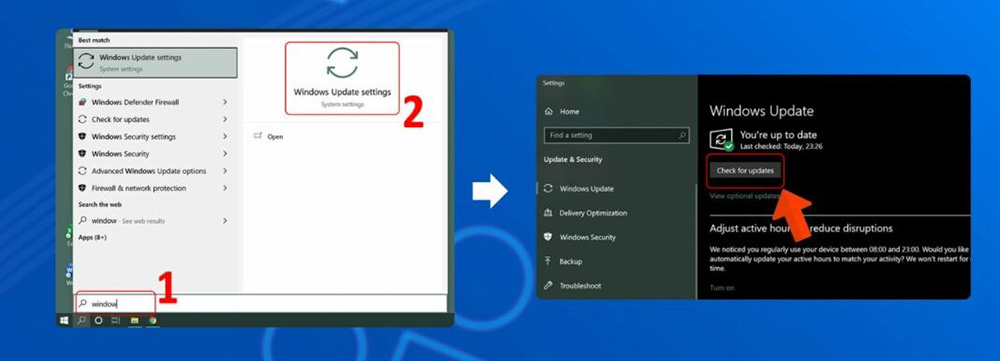1000x361 pixels.
Task: Click the 'Update & Security' sidebar heading
Action: coord(573,159)
